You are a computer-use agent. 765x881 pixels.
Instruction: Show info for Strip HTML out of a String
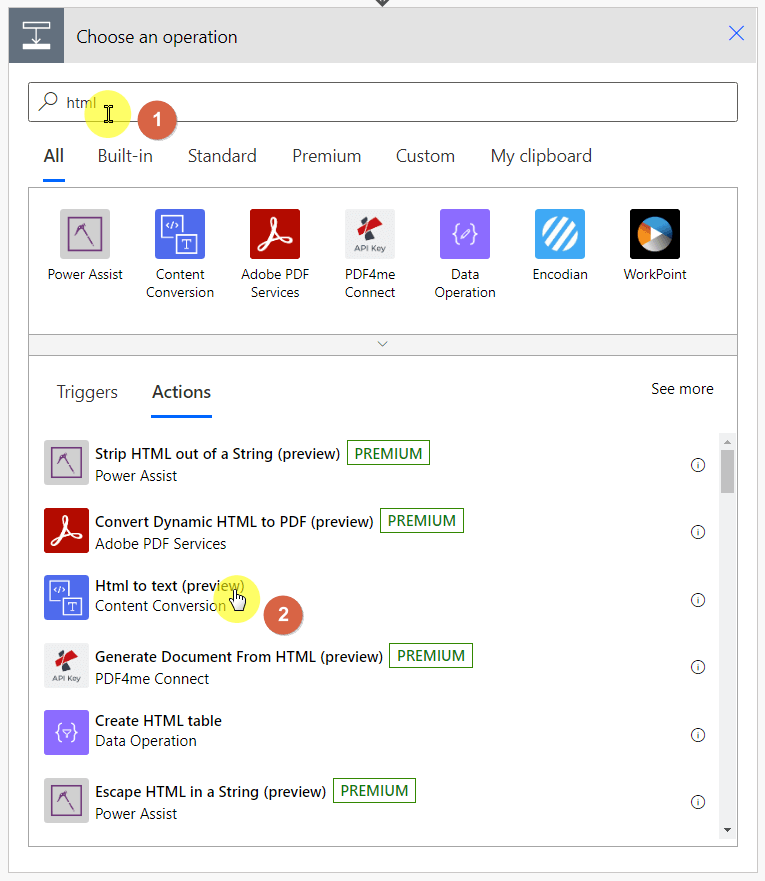click(x=698, y=465)
